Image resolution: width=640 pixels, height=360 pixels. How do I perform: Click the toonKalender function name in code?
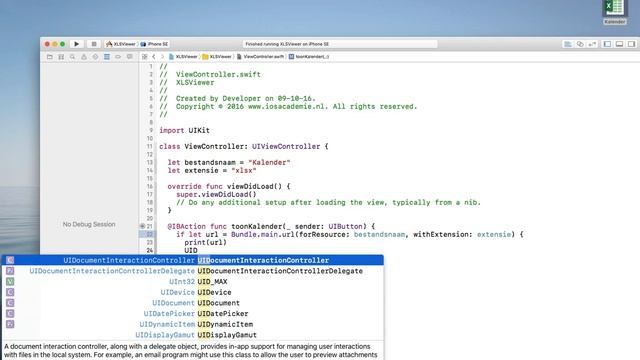pyautogui.click(x=256, y=227)
